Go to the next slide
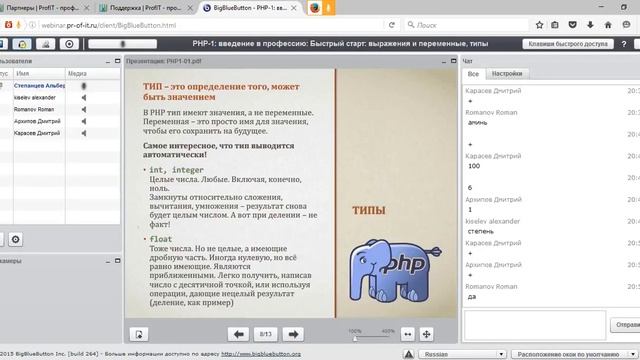This screenshot has height=360, width=640. tap(293, 334)
